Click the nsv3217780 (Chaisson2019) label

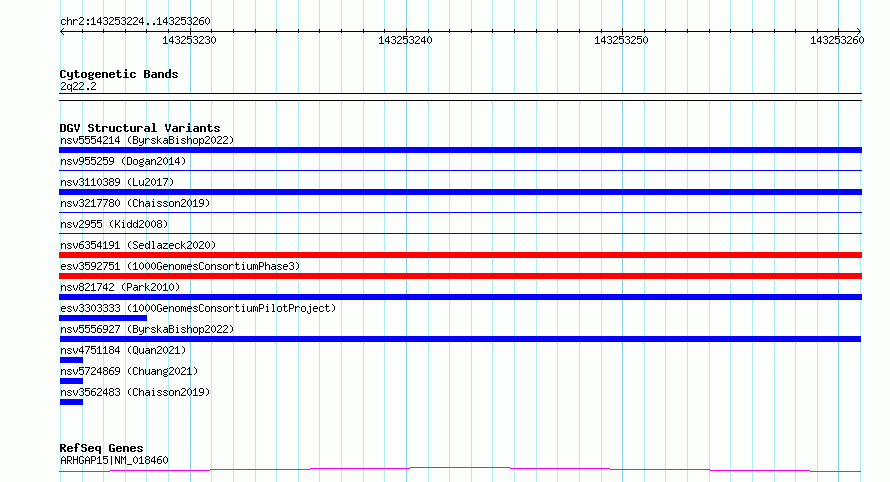(135, 203)
